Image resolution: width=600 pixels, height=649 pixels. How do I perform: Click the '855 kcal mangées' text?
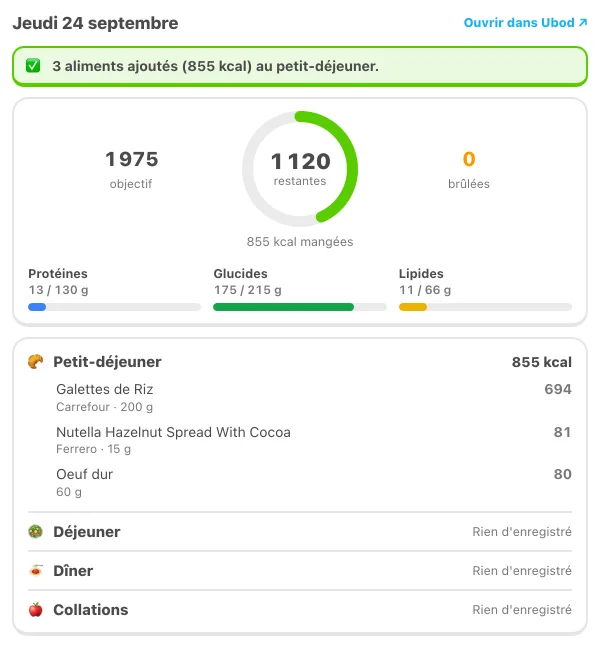[x=300, y=242]
